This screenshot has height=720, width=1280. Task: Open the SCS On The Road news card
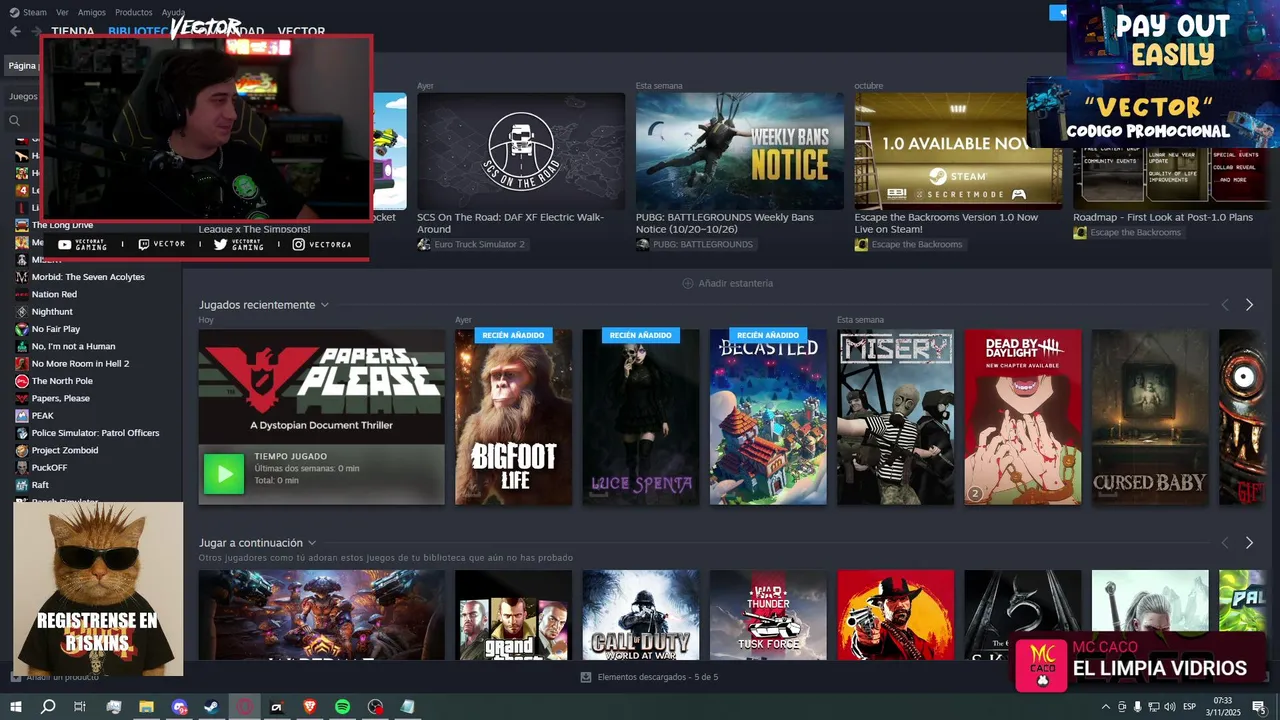[x=521, y=151]
